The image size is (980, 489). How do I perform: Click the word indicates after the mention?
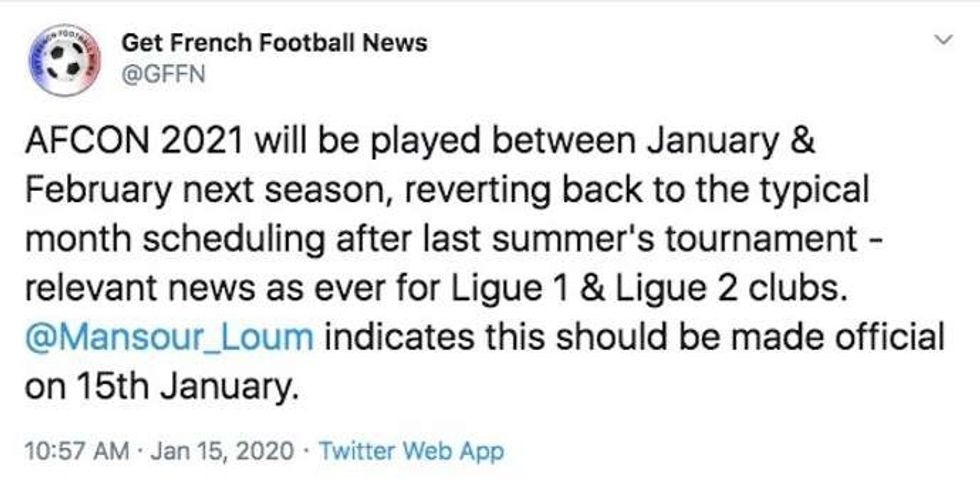click(x=399, y=338)
